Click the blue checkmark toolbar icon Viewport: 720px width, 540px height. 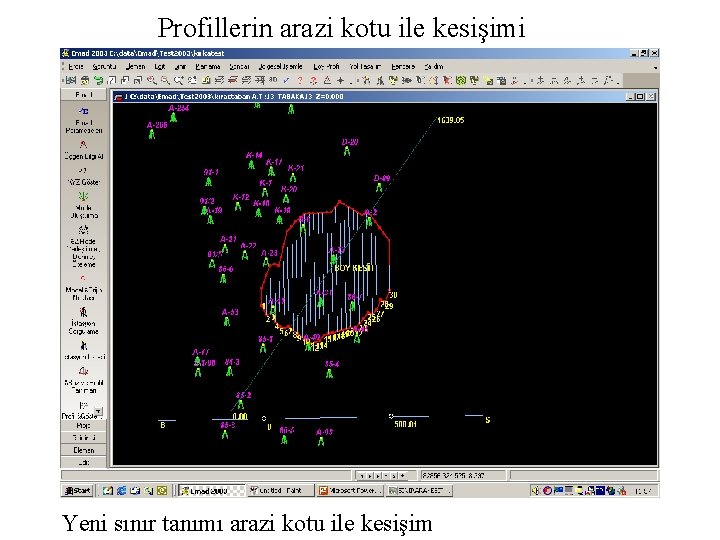(286, 80)
